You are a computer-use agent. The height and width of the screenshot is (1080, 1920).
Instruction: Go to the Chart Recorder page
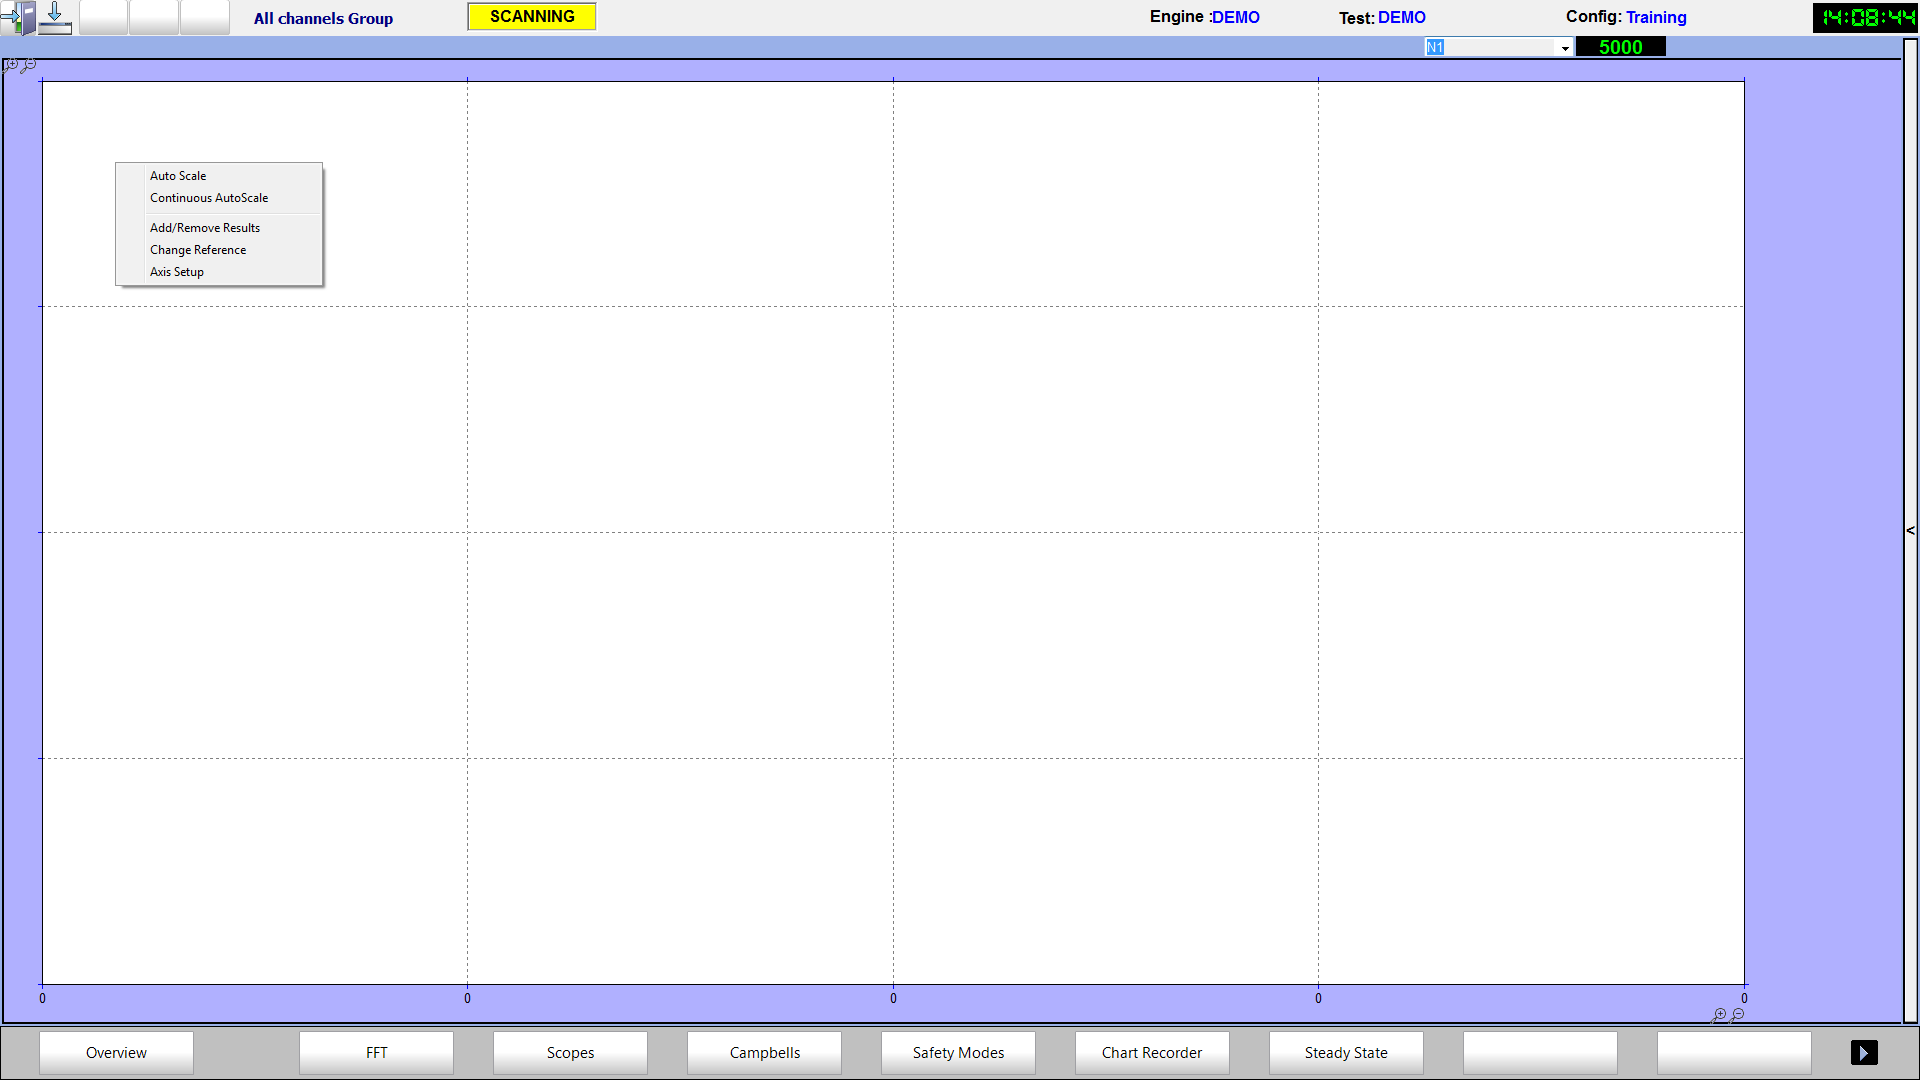(x=1152, y=1053)
